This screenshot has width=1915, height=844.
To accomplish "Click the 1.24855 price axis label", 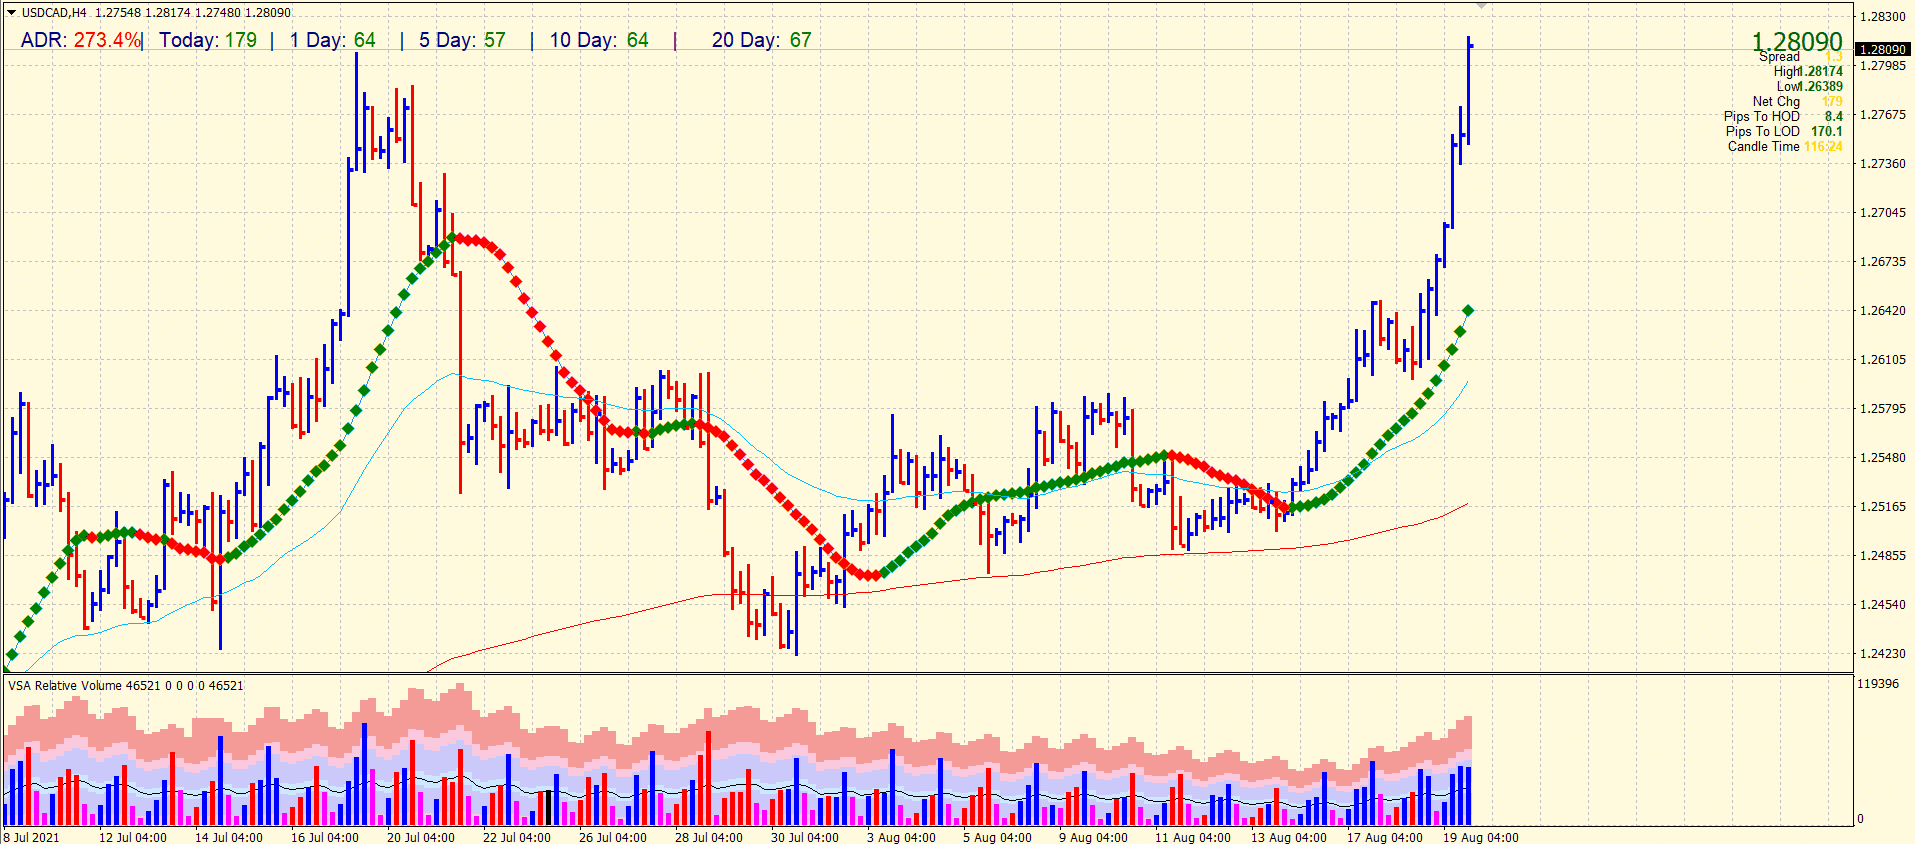I will point(1882,555).
